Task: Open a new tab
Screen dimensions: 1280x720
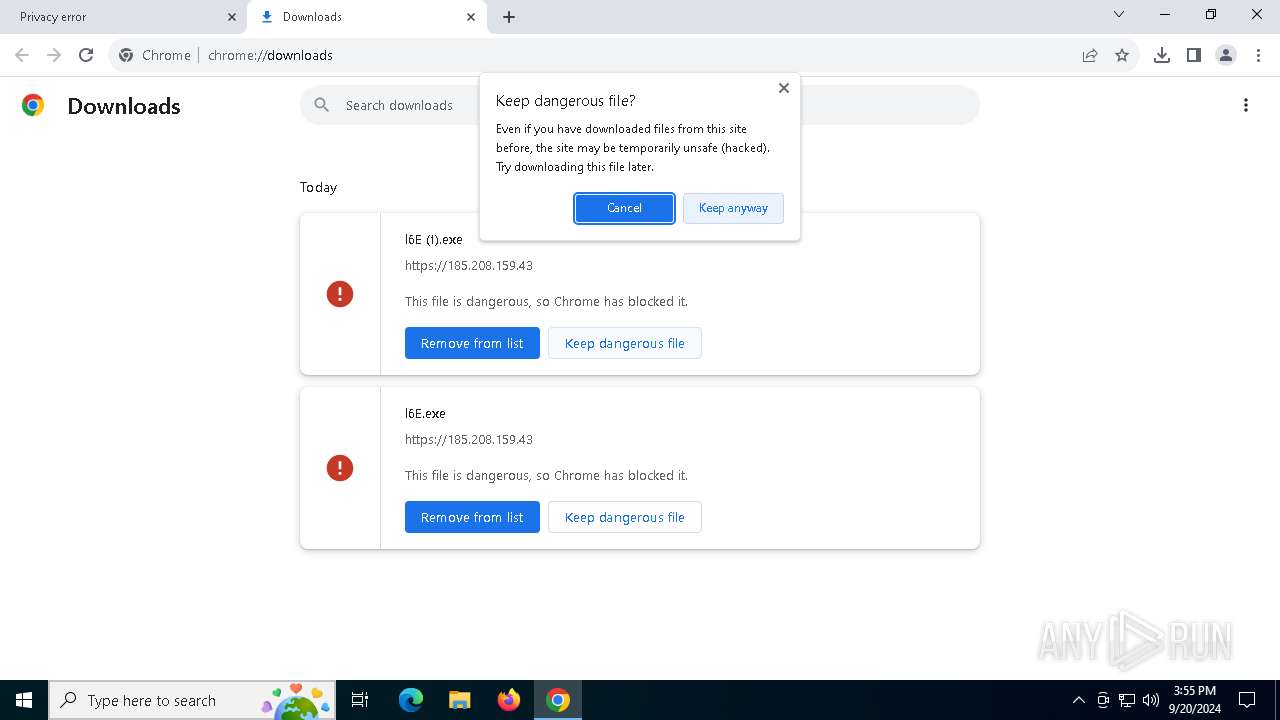Action: (x=509, y=17)
